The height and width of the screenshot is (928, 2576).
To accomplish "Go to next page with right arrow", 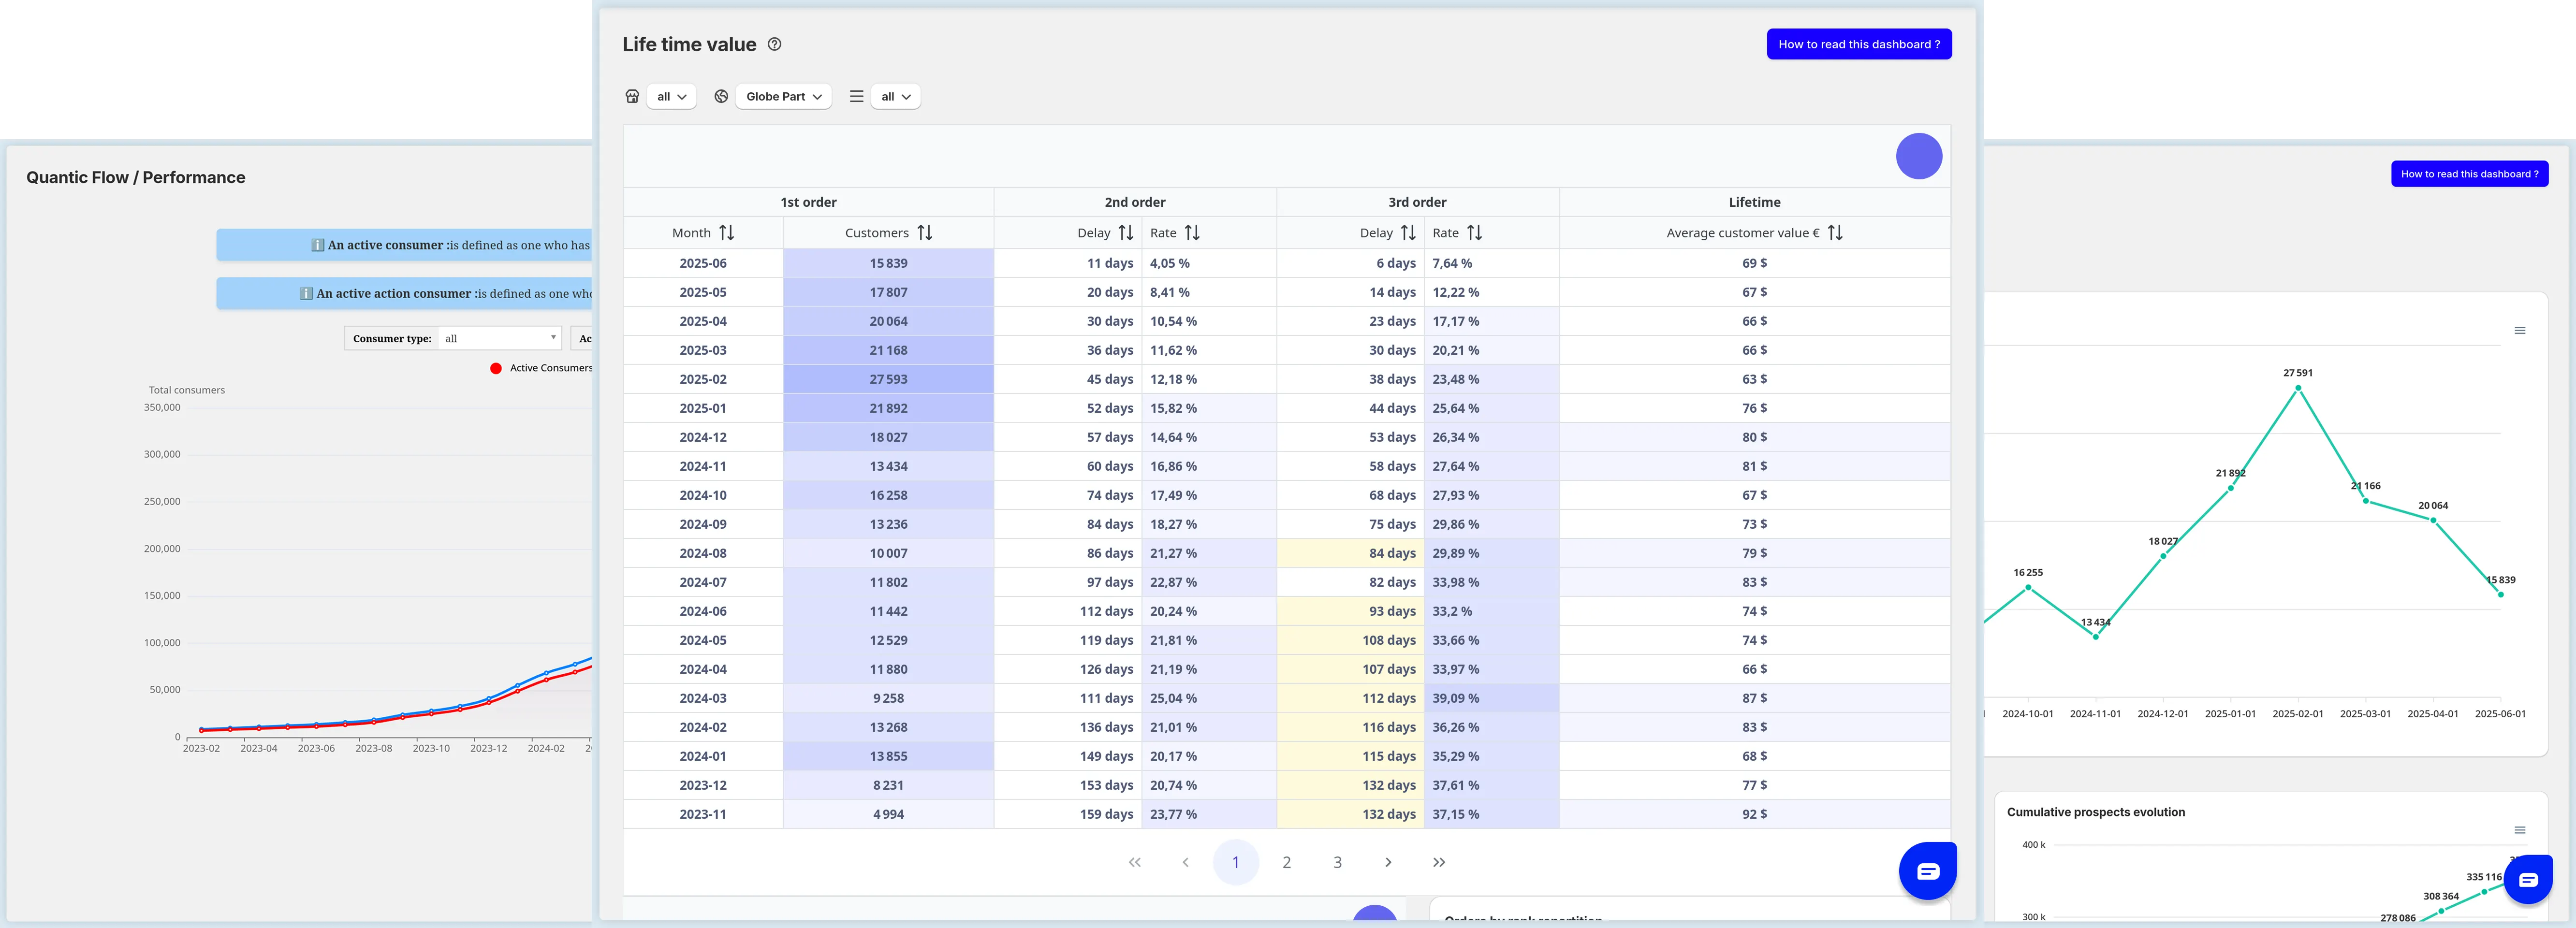I will tap(1388, 862).
